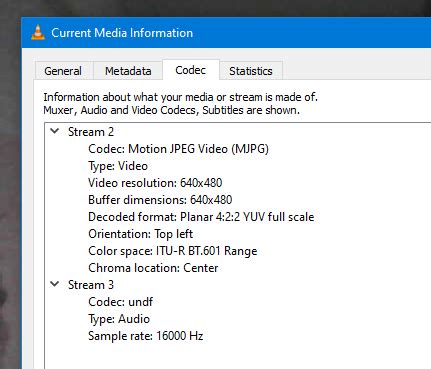Select the Orientation: Top left row
This screenshot has height=369, width=431.
[141, 234]
